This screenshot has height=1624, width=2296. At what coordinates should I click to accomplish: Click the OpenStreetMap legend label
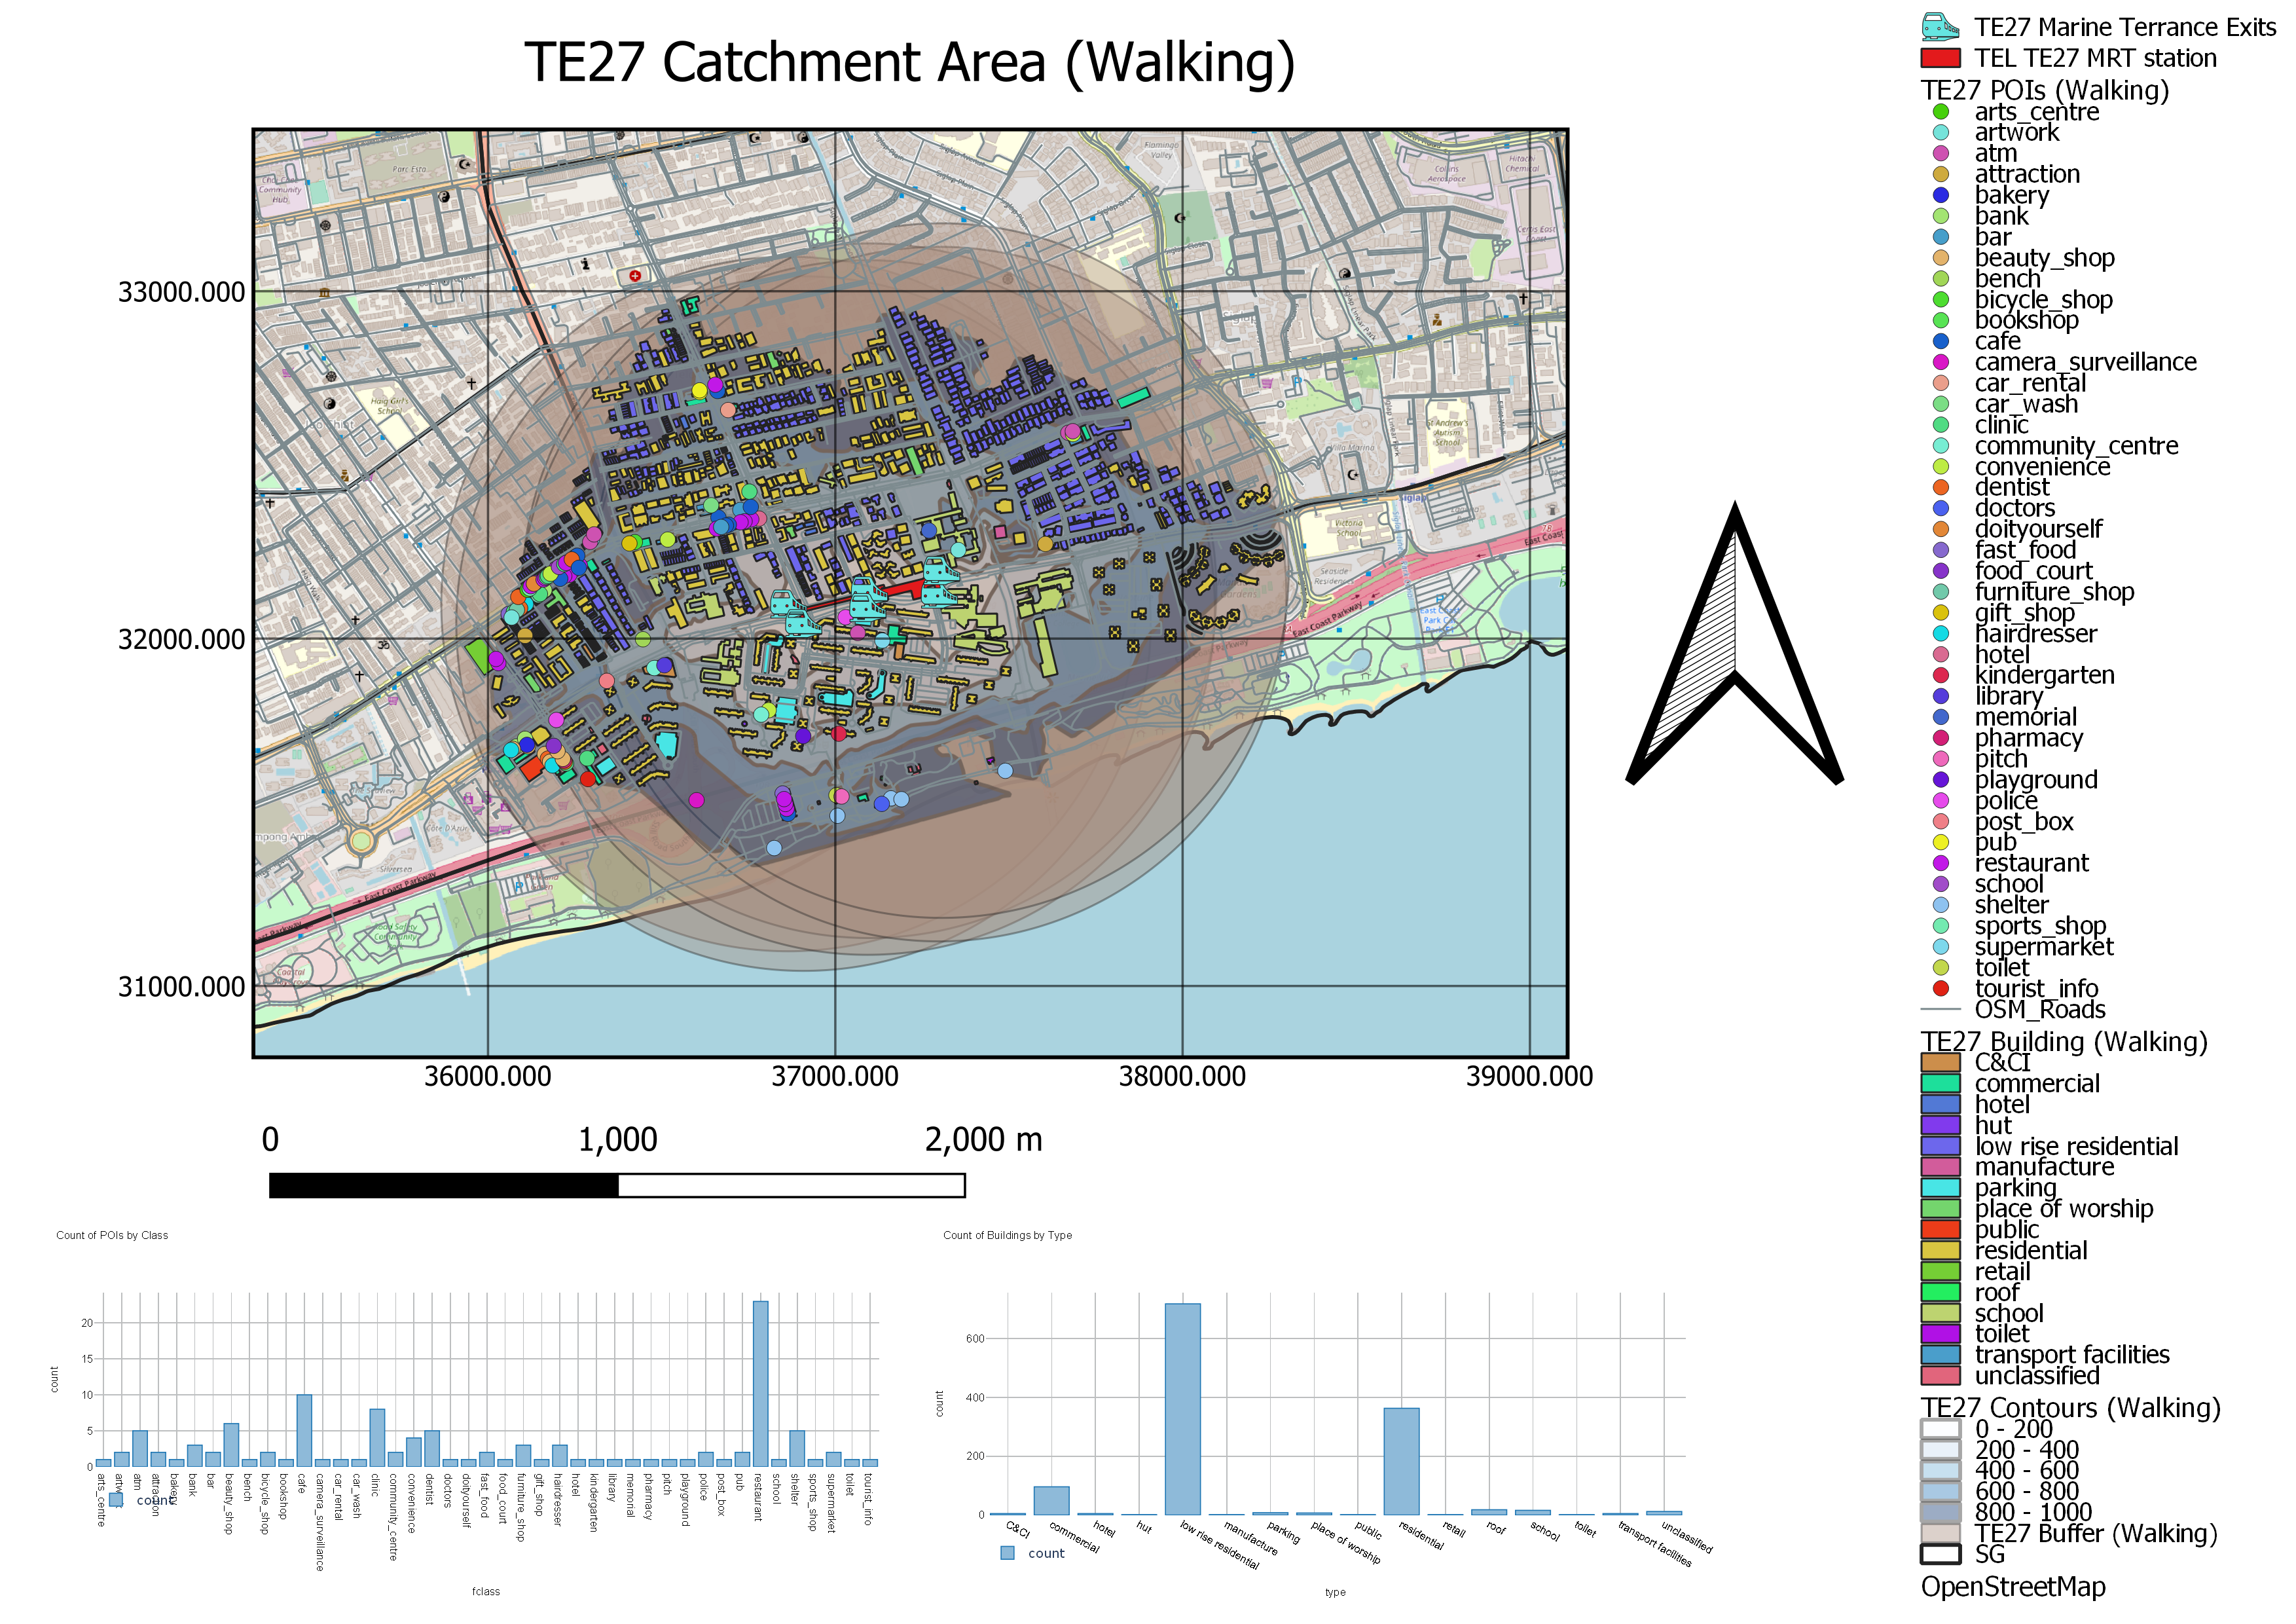[x=2012, y=1587]
